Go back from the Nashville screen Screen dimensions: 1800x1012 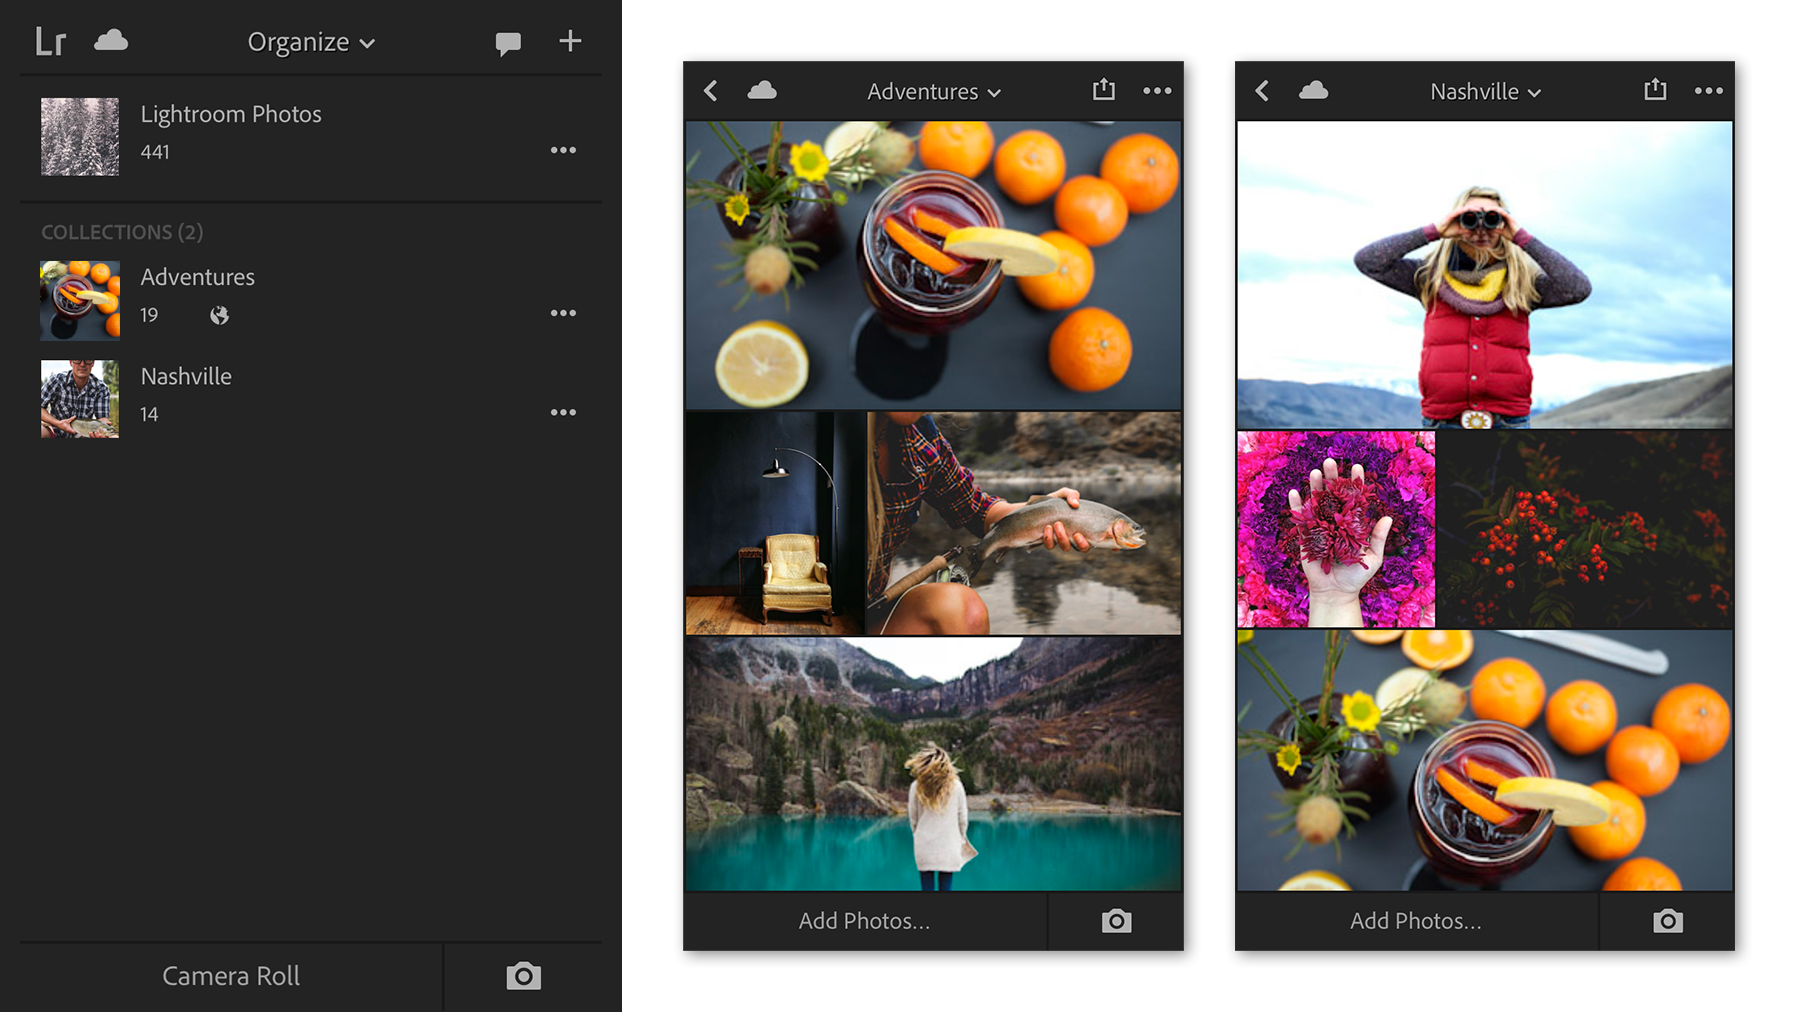coord(1262,91)
